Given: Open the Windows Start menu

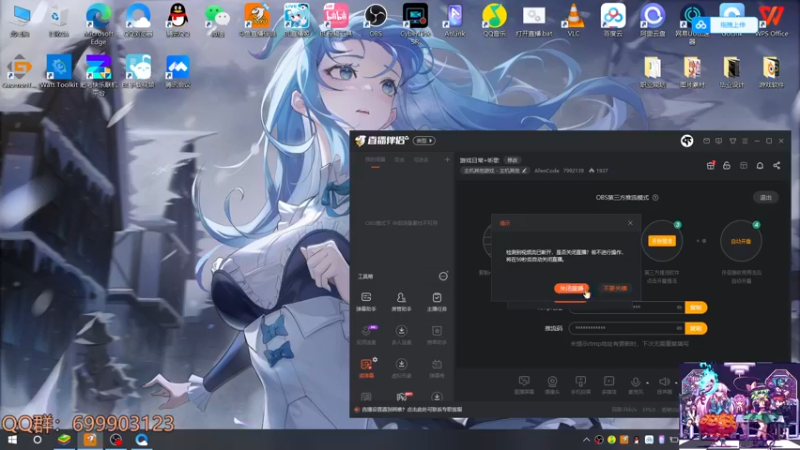Looking at the screenshot, I should tap(12, 440).
